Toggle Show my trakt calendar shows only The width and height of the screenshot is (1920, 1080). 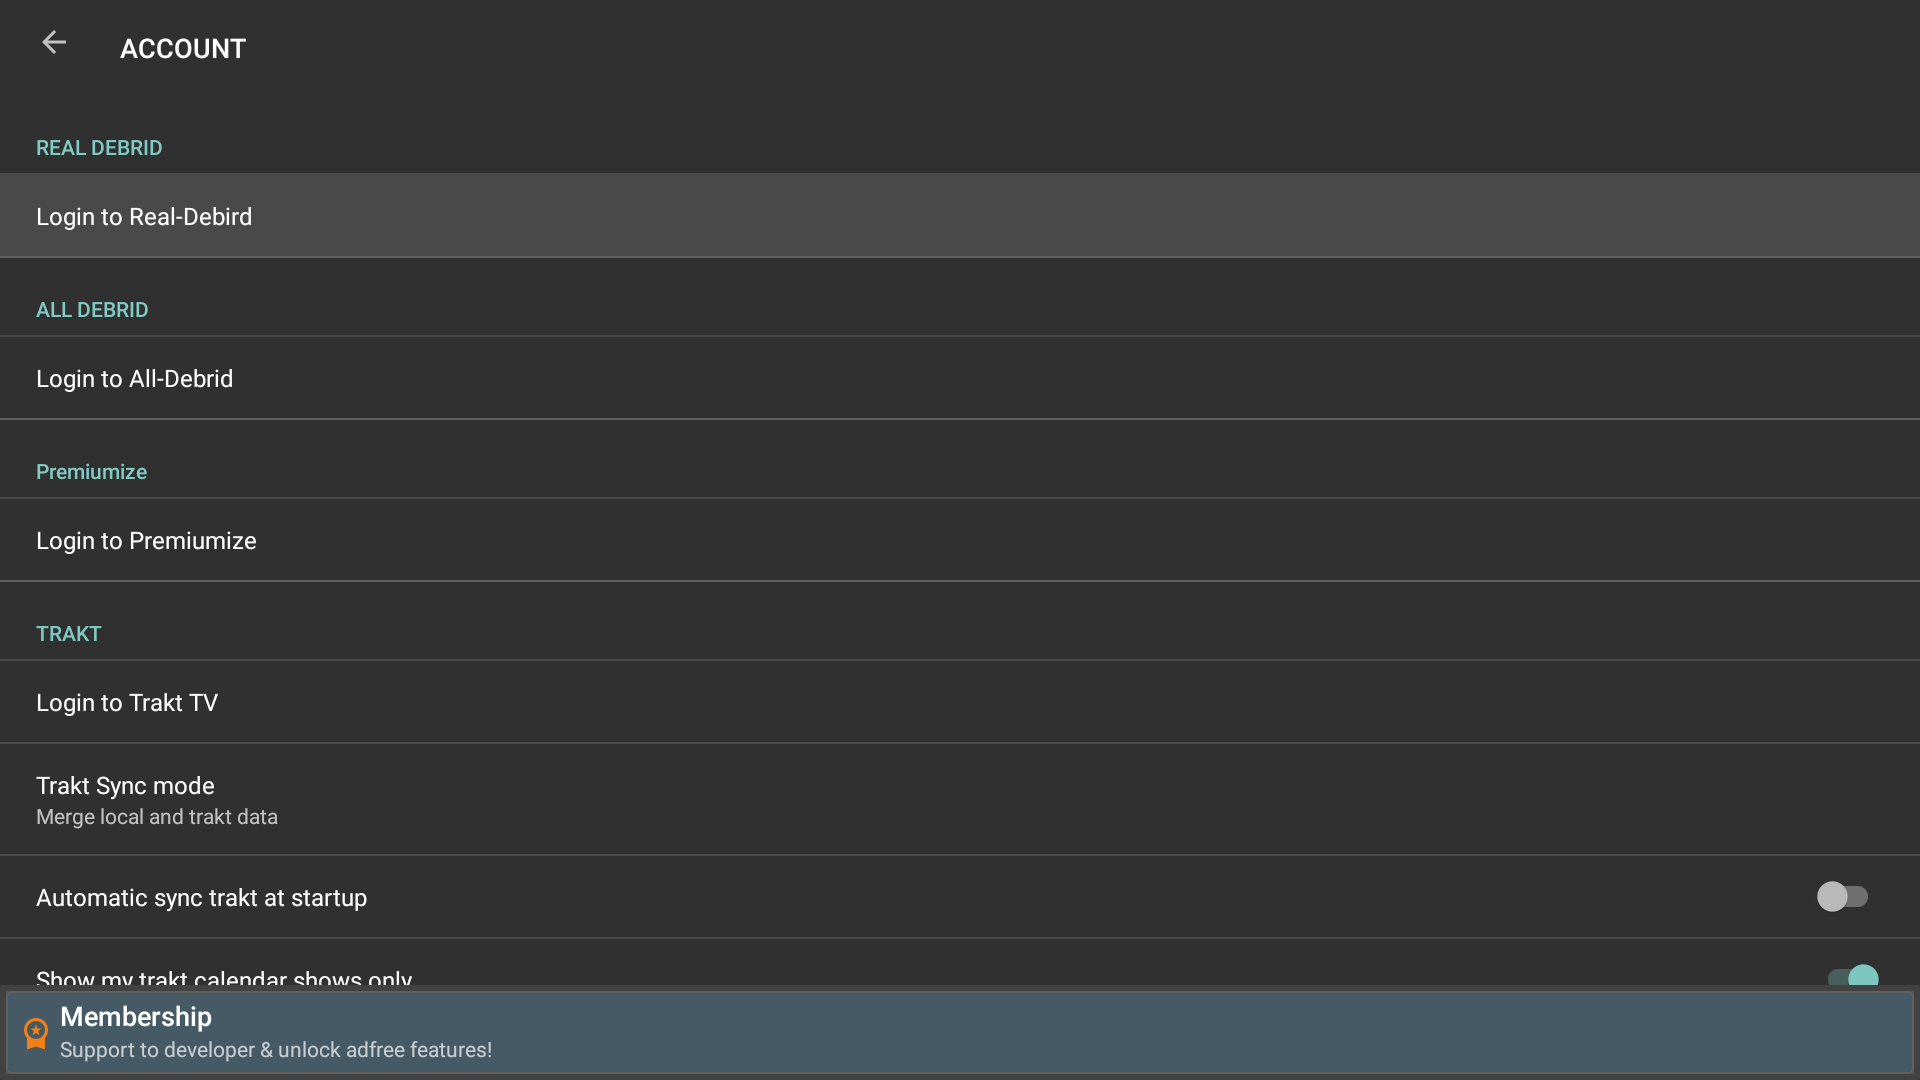tap(1853, 977)
